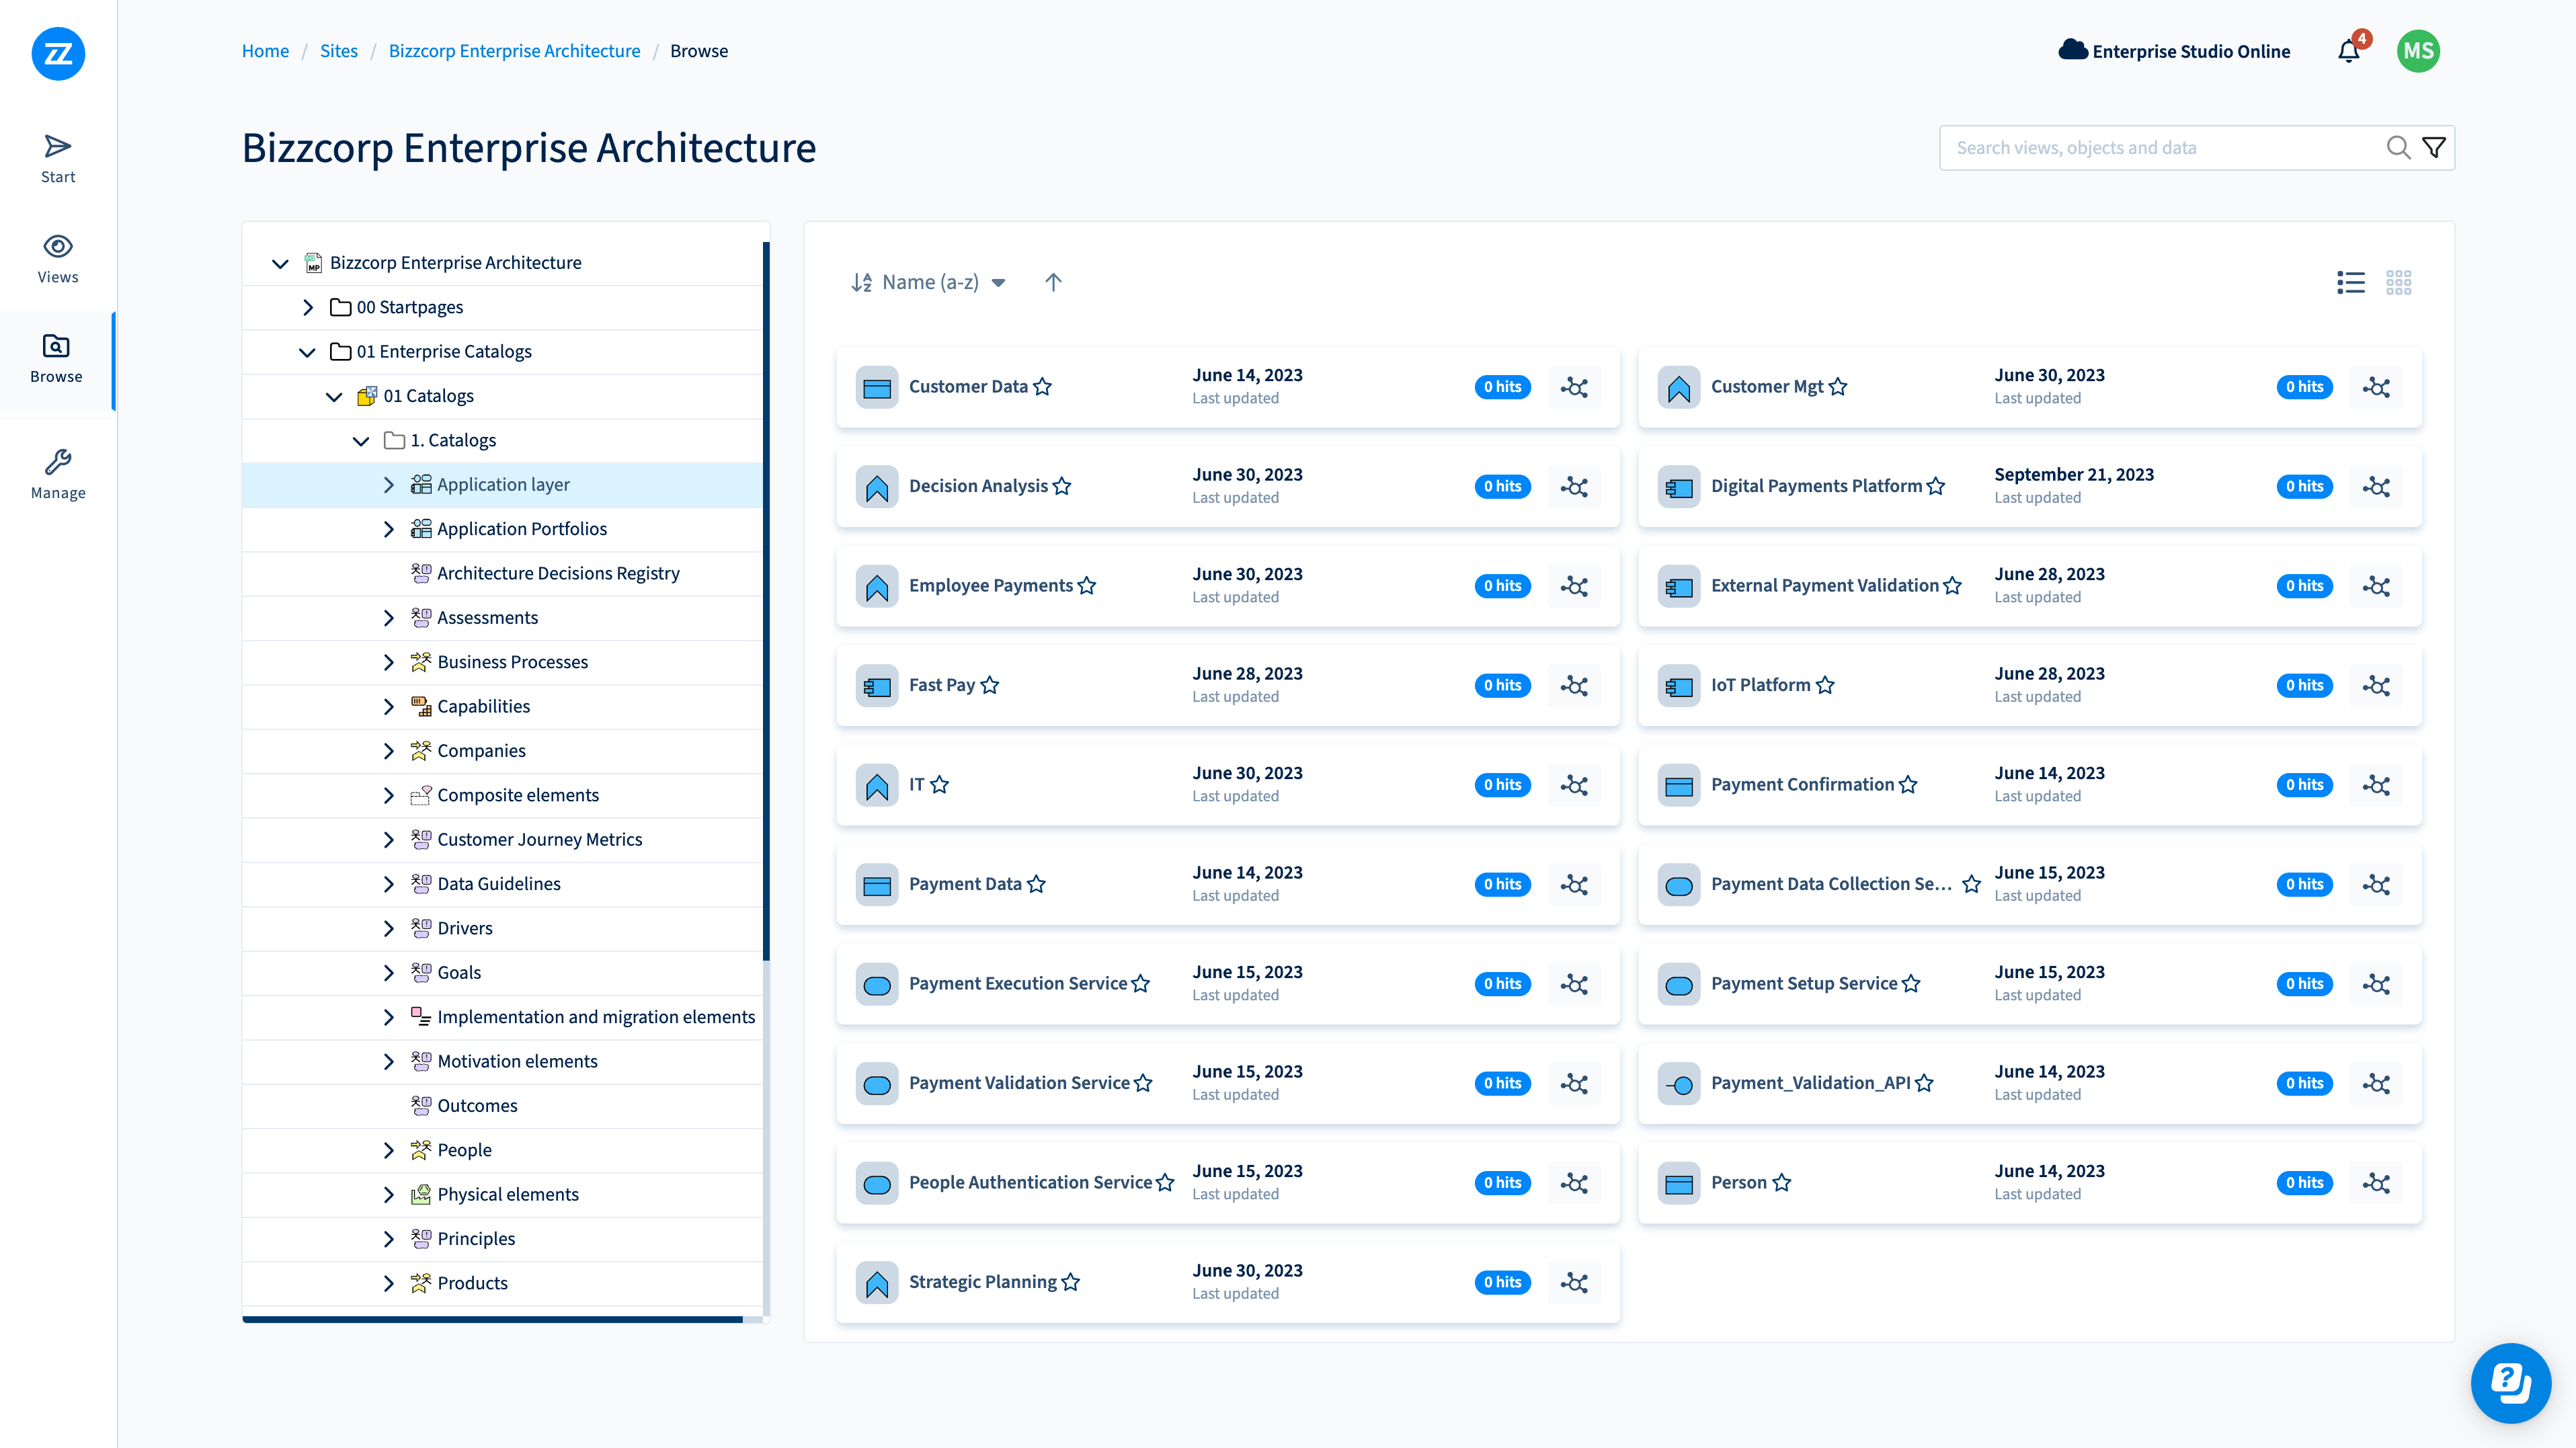Open the relations graph for Digital Payments Platform
The height and width of the screenshot is (1448, 2576).
click(2377, 487)
